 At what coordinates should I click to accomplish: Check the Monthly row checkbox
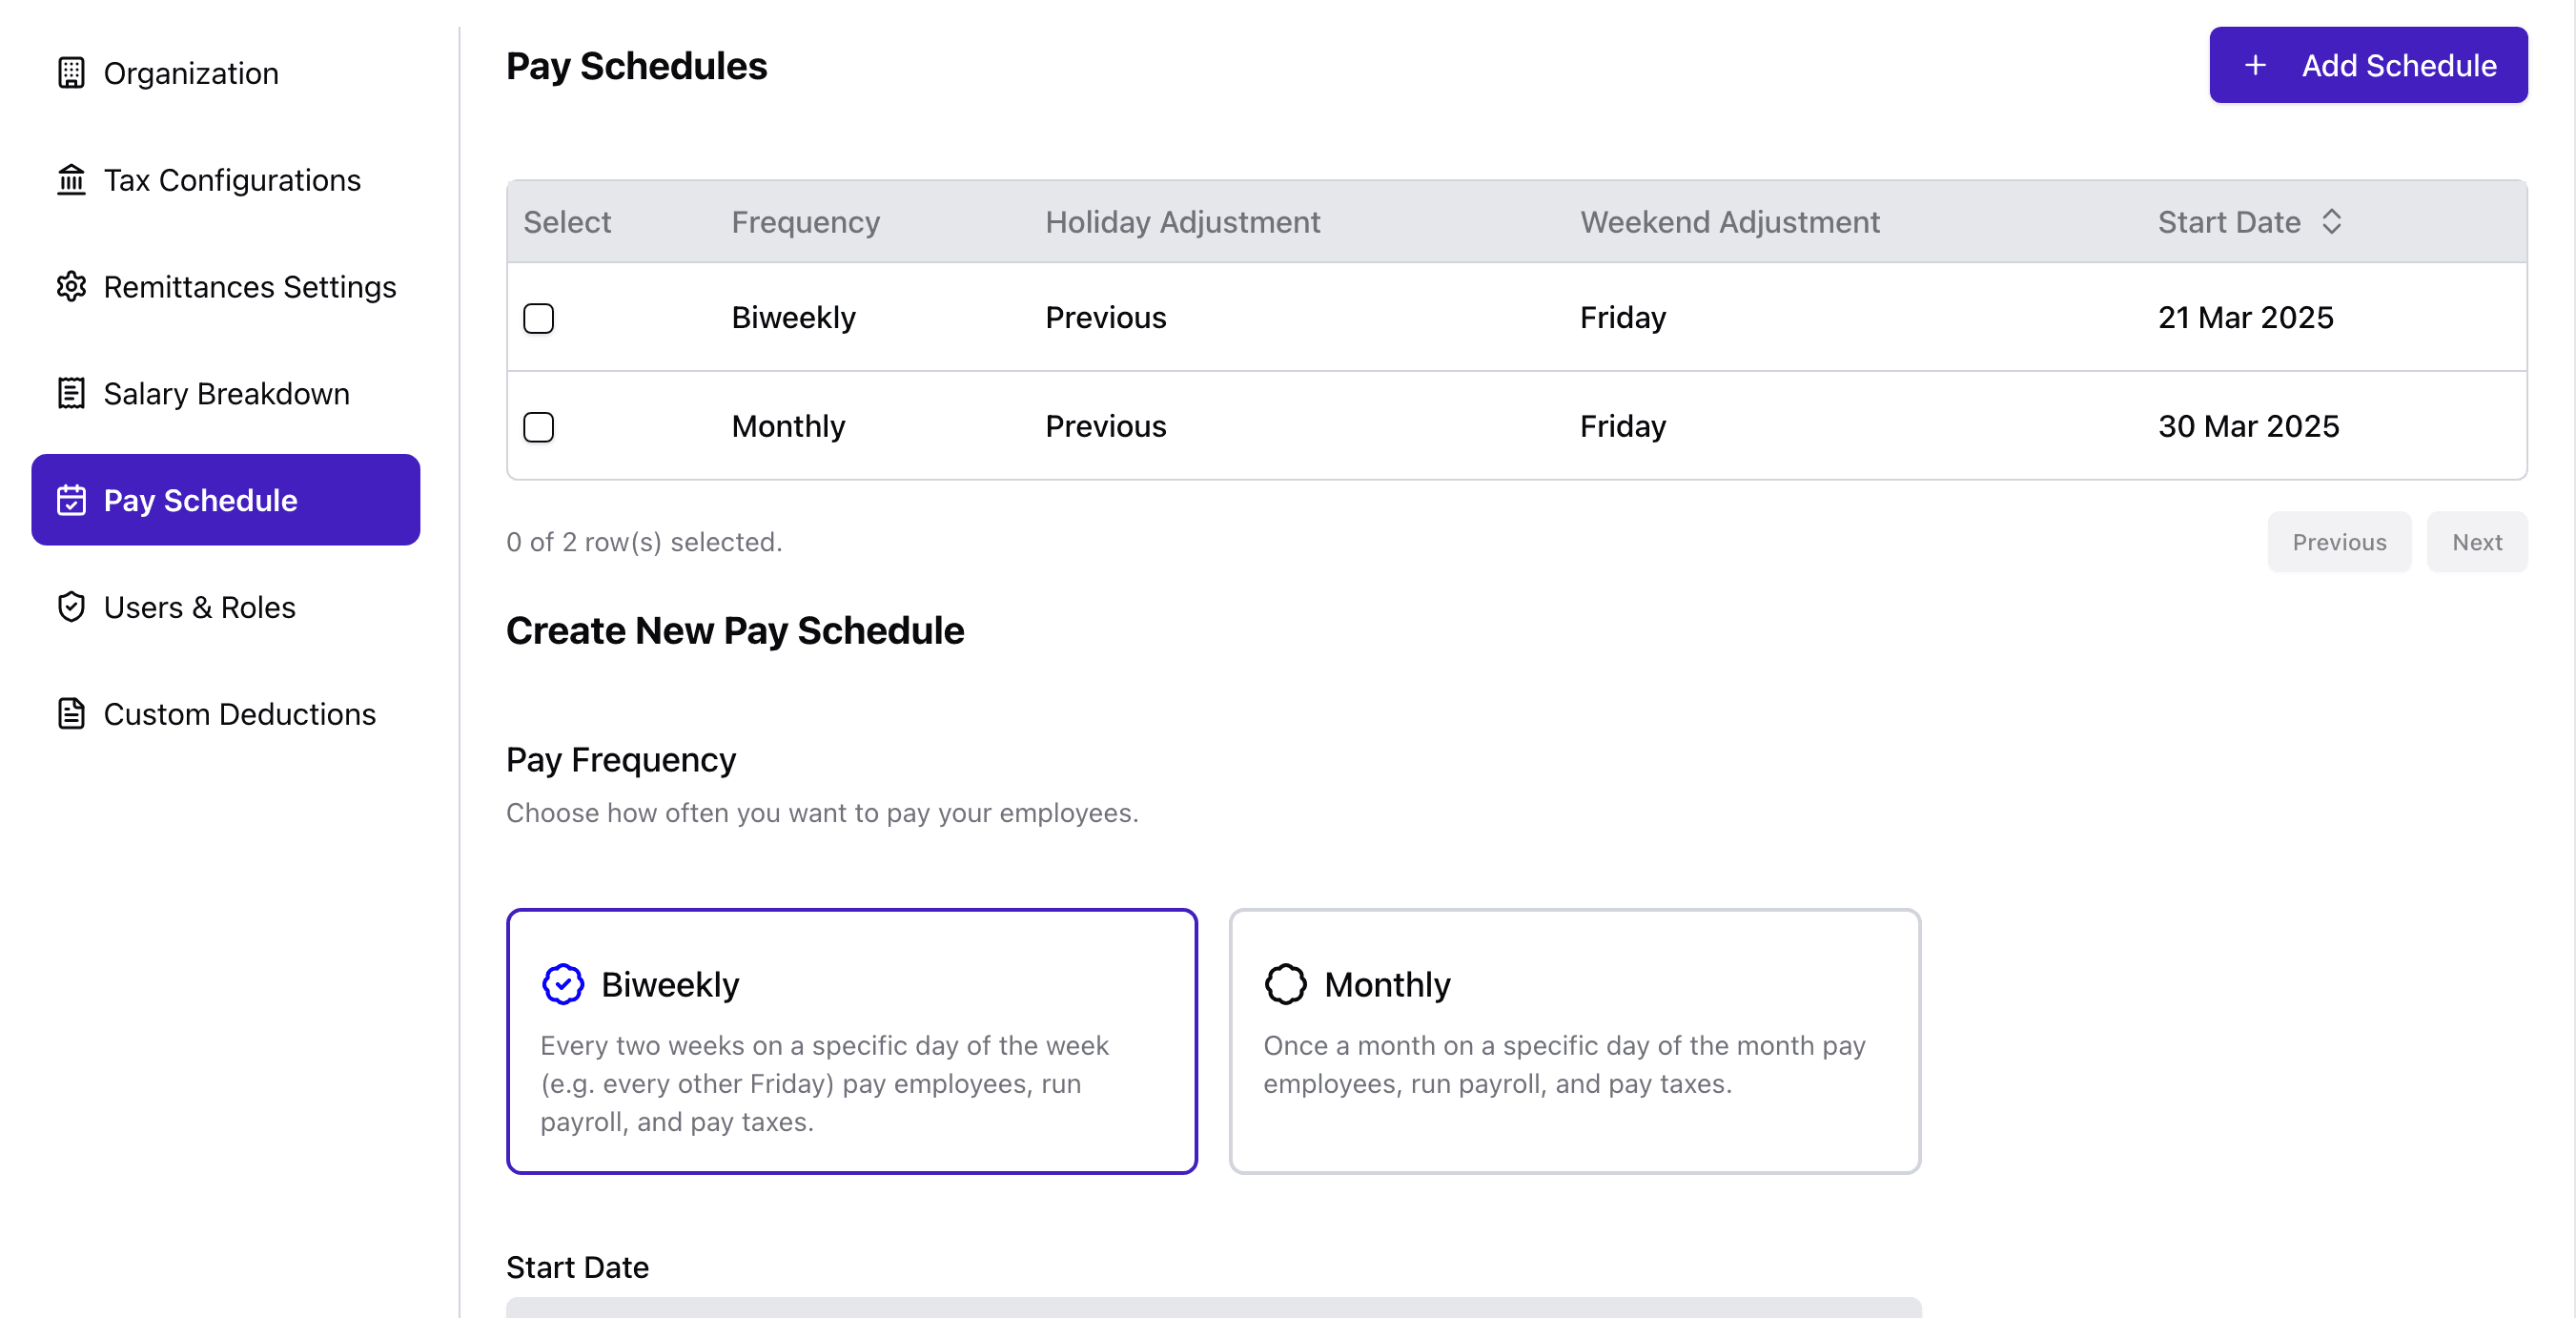pyautogui.click(x=538, y=427)
